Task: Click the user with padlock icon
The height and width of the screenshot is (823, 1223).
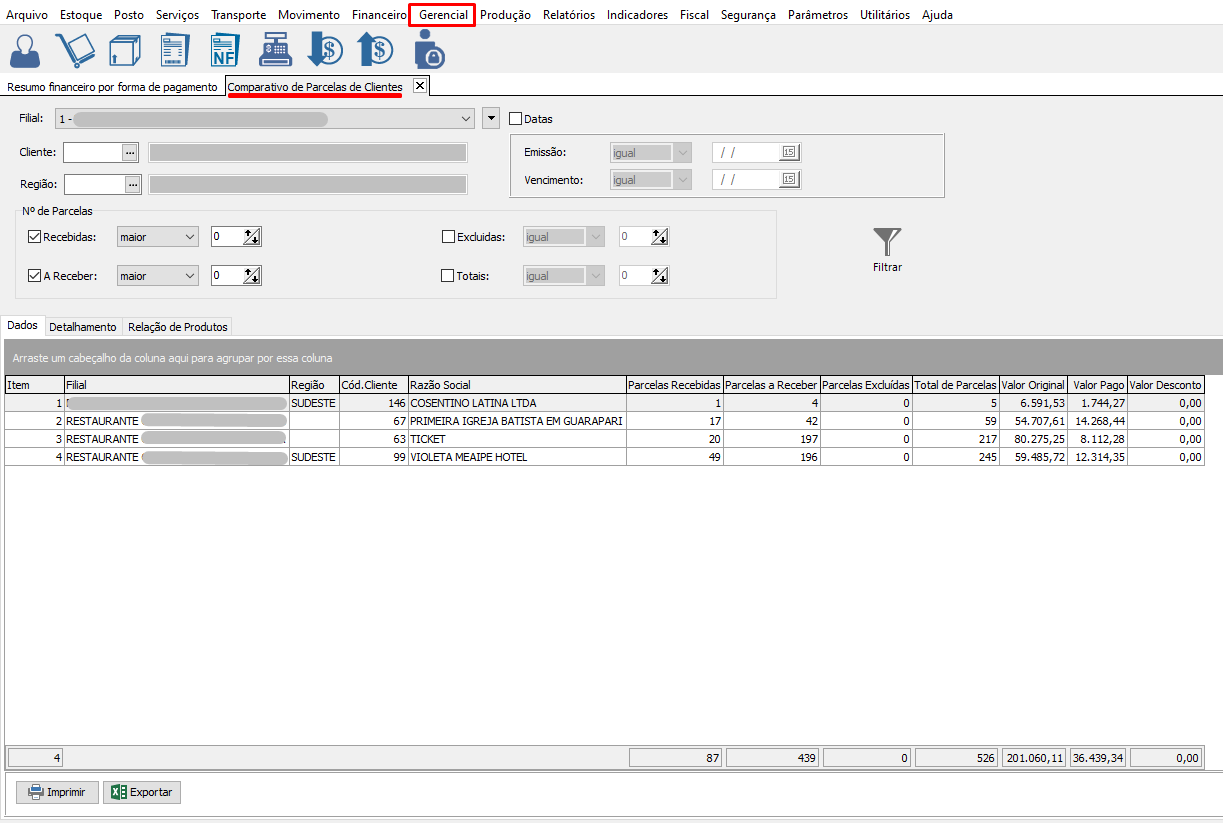Action: click(428, 50)
